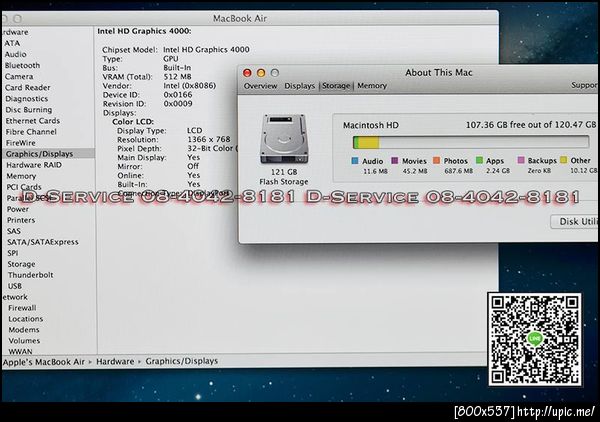Screen dimensions: 600x422
Task: Open the Memory tab
Action: 372,86
